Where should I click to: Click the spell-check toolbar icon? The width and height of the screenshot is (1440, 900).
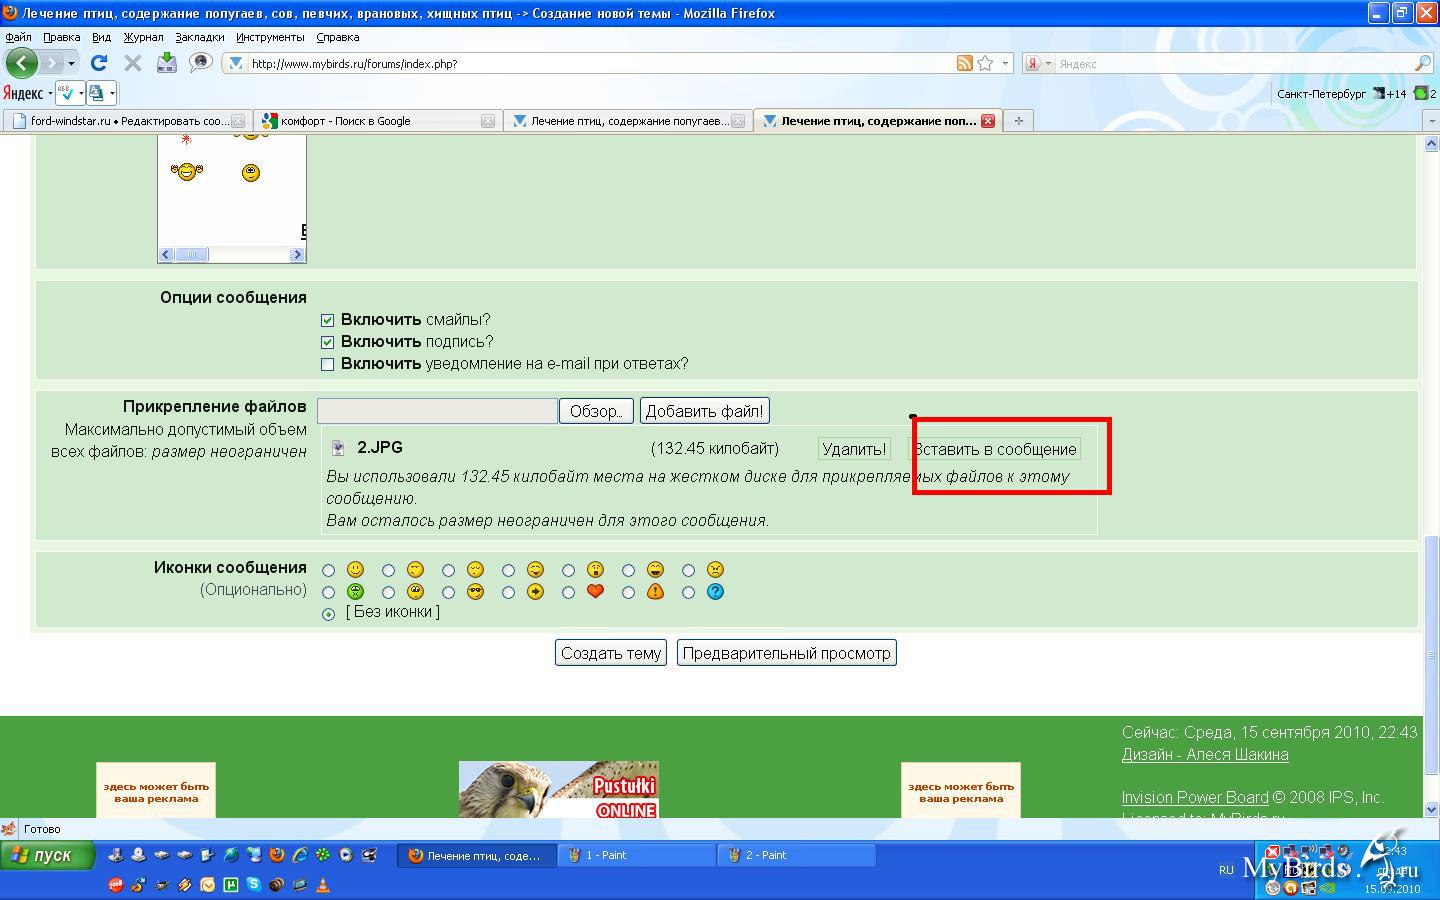[x=67, y=93]
